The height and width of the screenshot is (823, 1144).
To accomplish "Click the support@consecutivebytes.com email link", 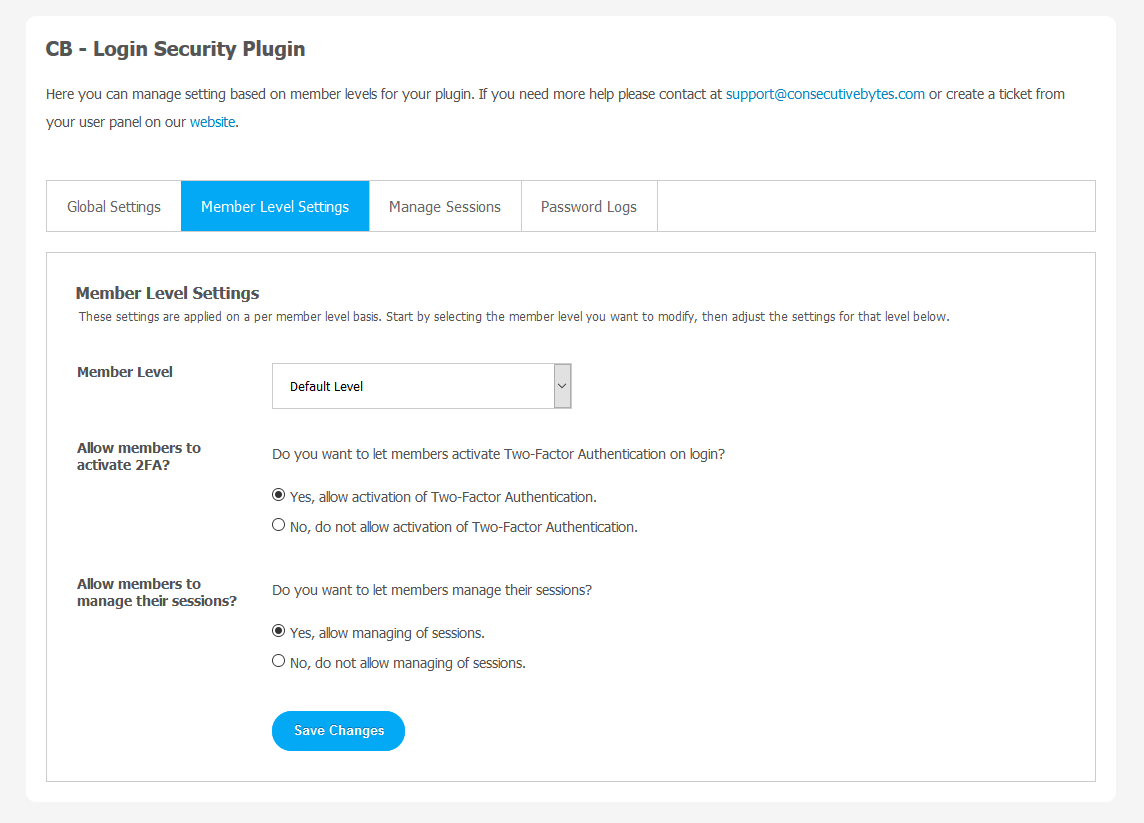I will tap(825, 94).
